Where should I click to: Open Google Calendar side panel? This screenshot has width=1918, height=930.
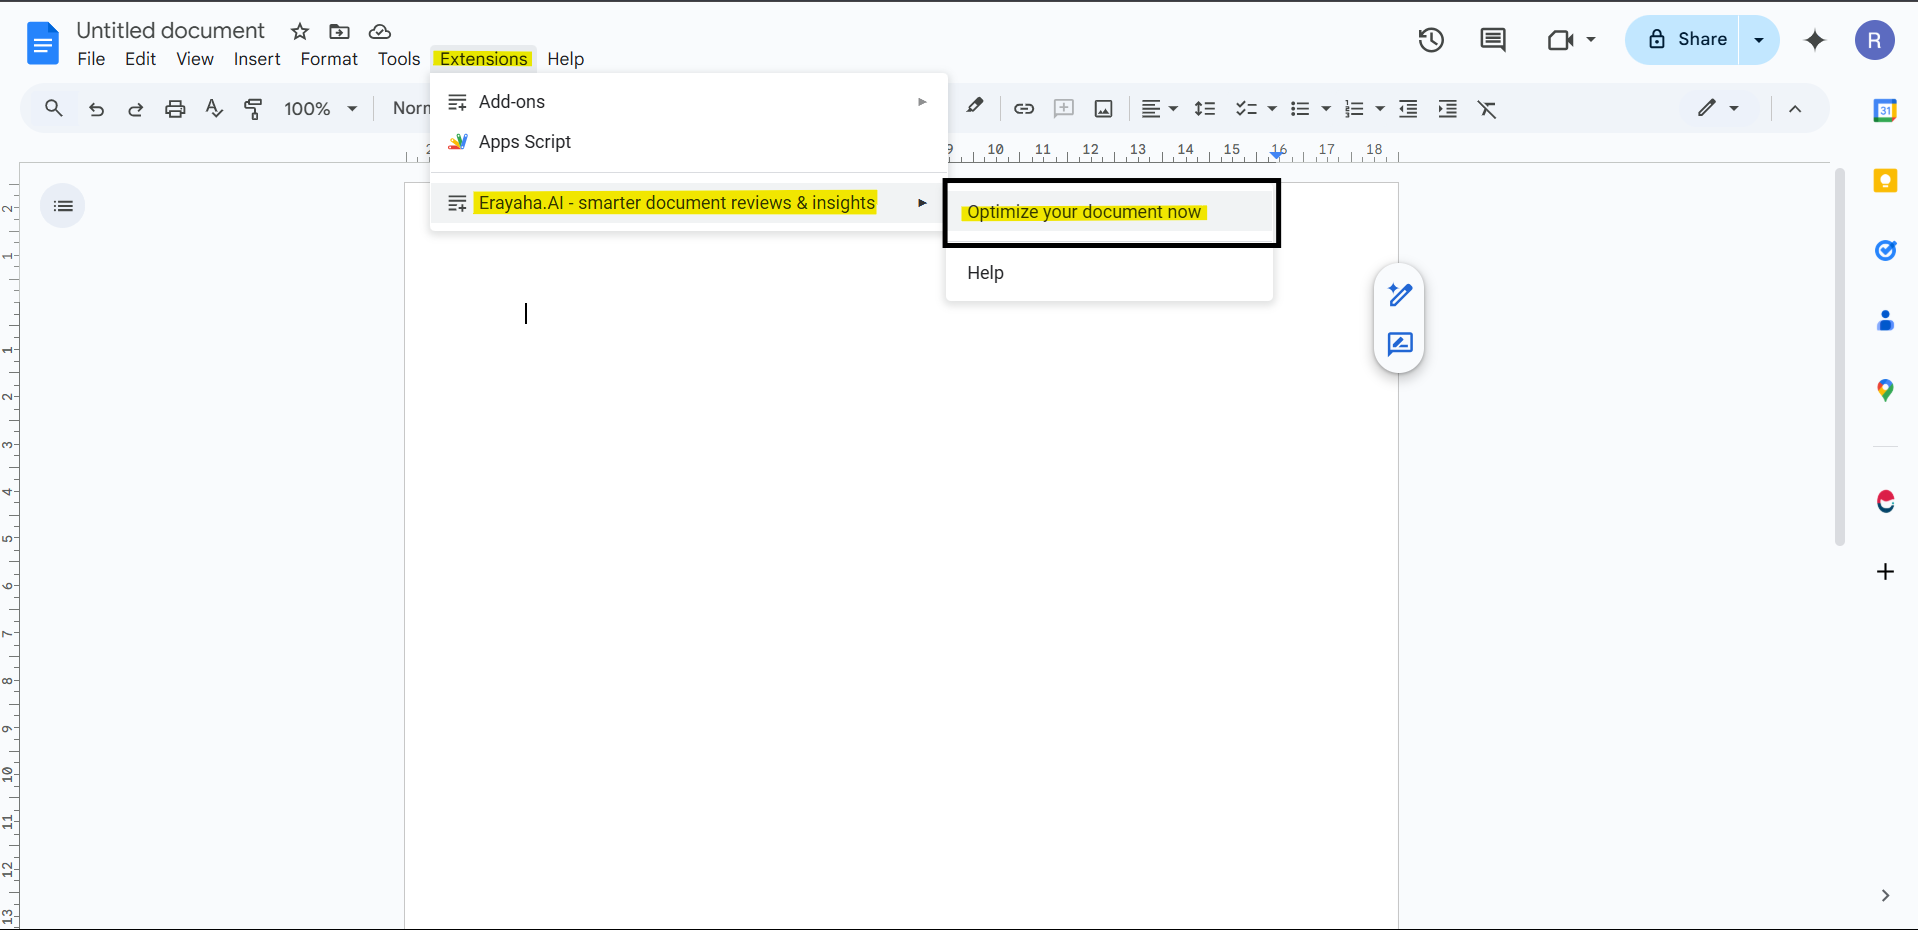coord(1885,110)
